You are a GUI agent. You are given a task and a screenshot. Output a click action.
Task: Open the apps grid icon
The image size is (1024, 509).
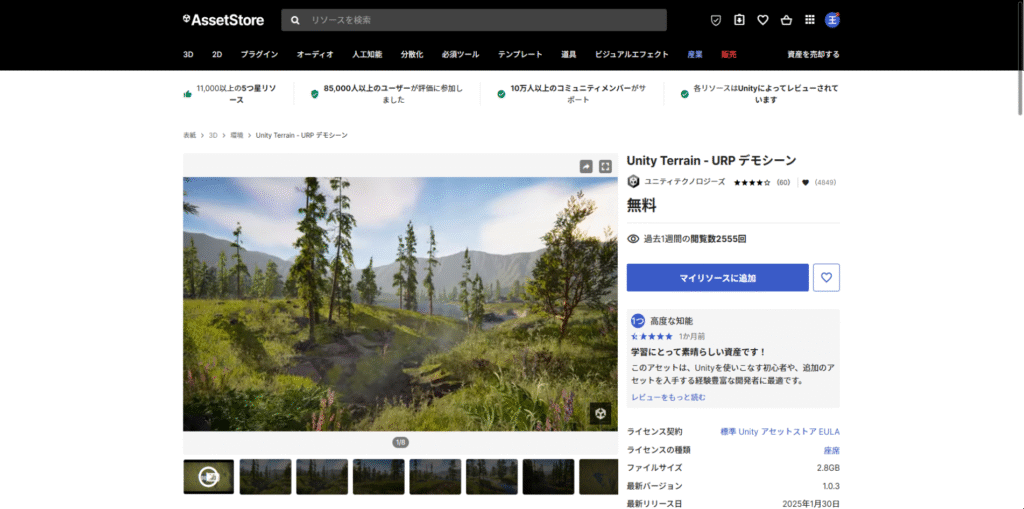pos(810,20)
